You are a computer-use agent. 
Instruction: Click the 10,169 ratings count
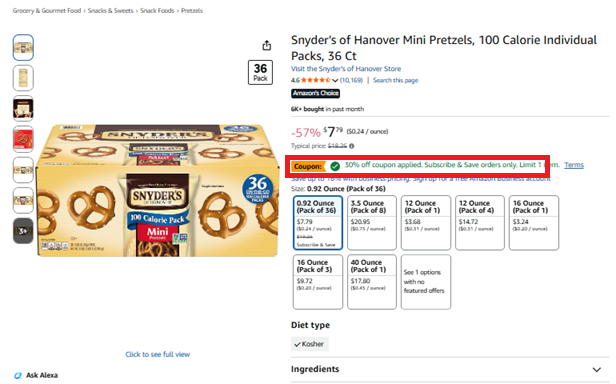tap(351, 80)
